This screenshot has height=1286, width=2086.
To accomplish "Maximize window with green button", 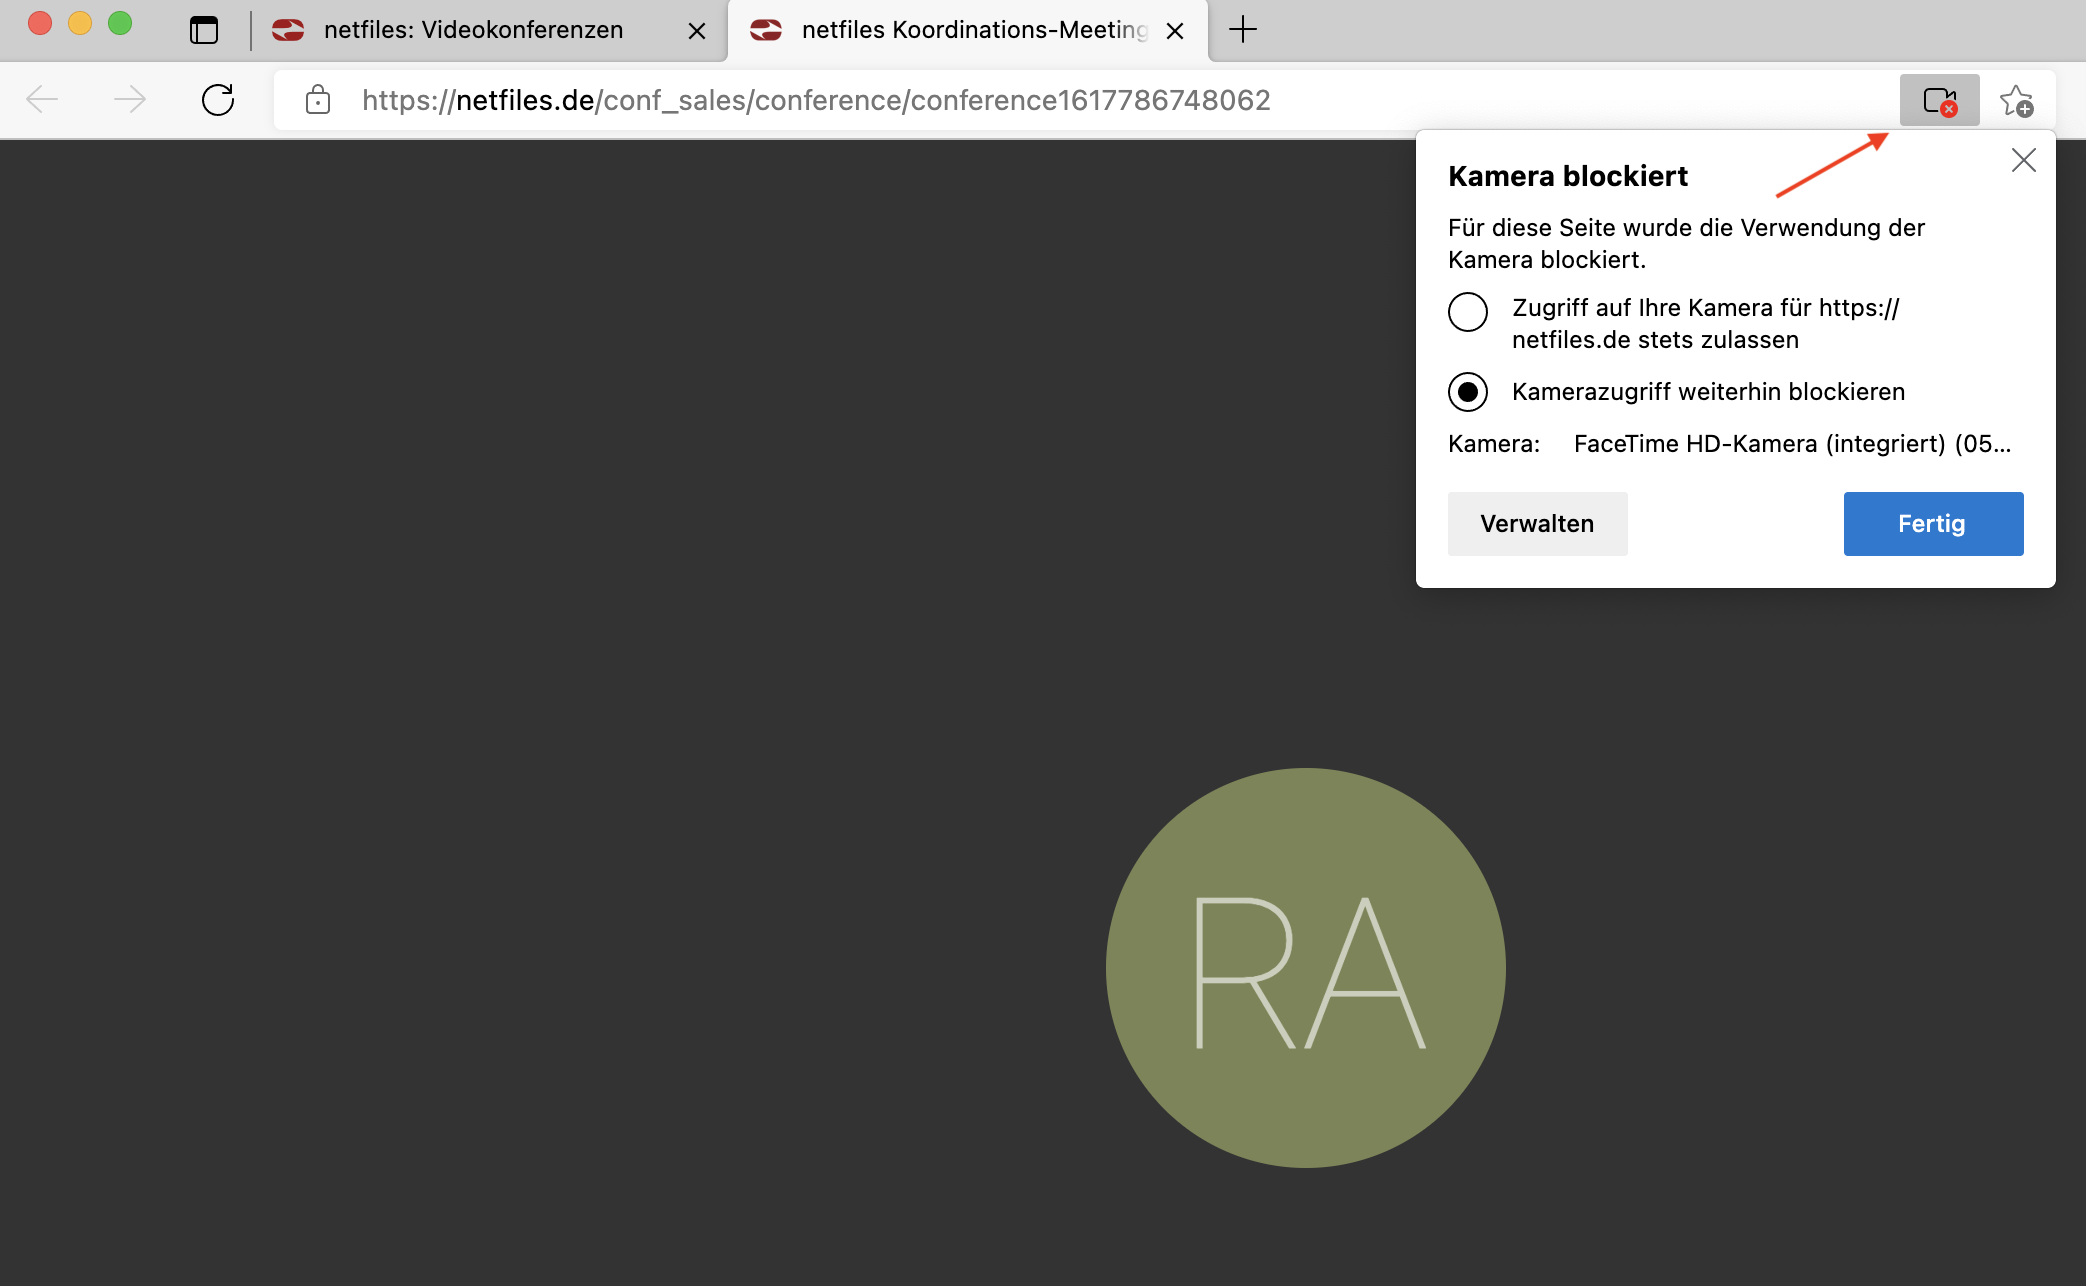I will (x=120, y=24).
